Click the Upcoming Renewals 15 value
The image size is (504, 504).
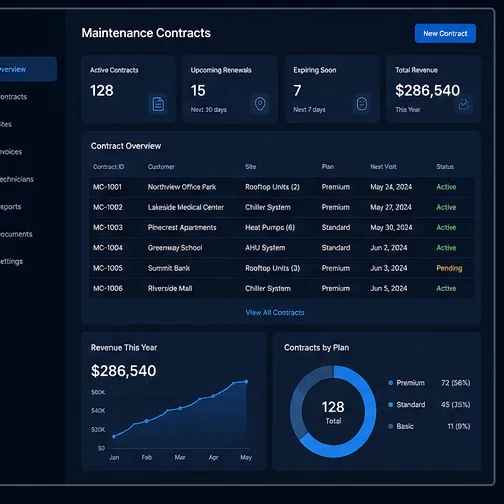point(198,91)
